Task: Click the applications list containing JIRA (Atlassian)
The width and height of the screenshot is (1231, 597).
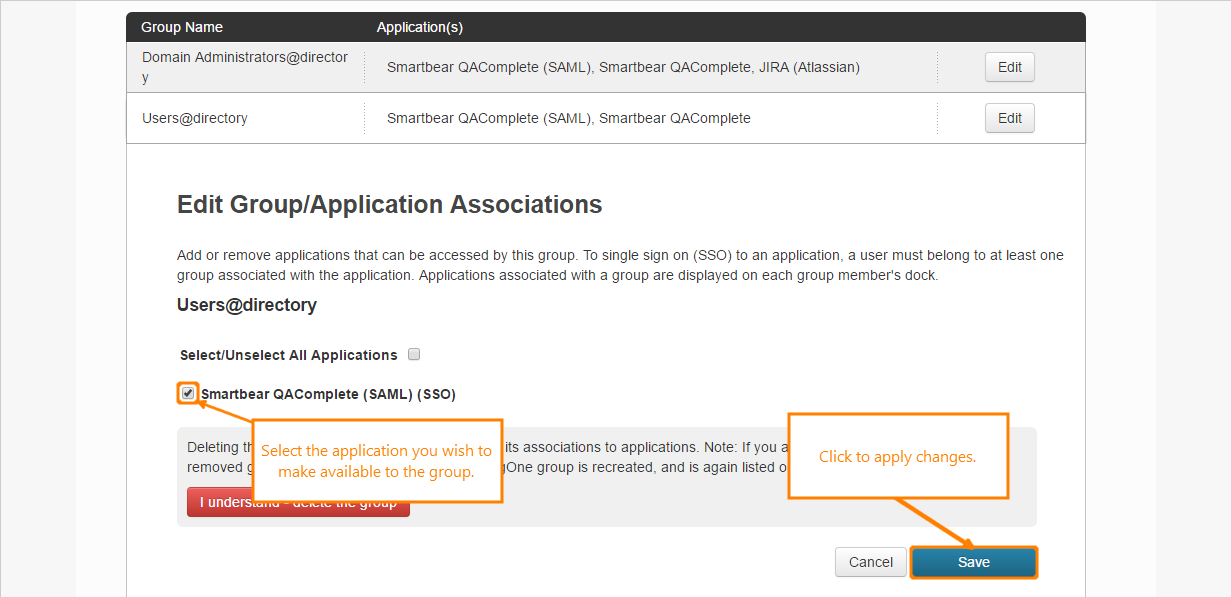Action: 623,67
